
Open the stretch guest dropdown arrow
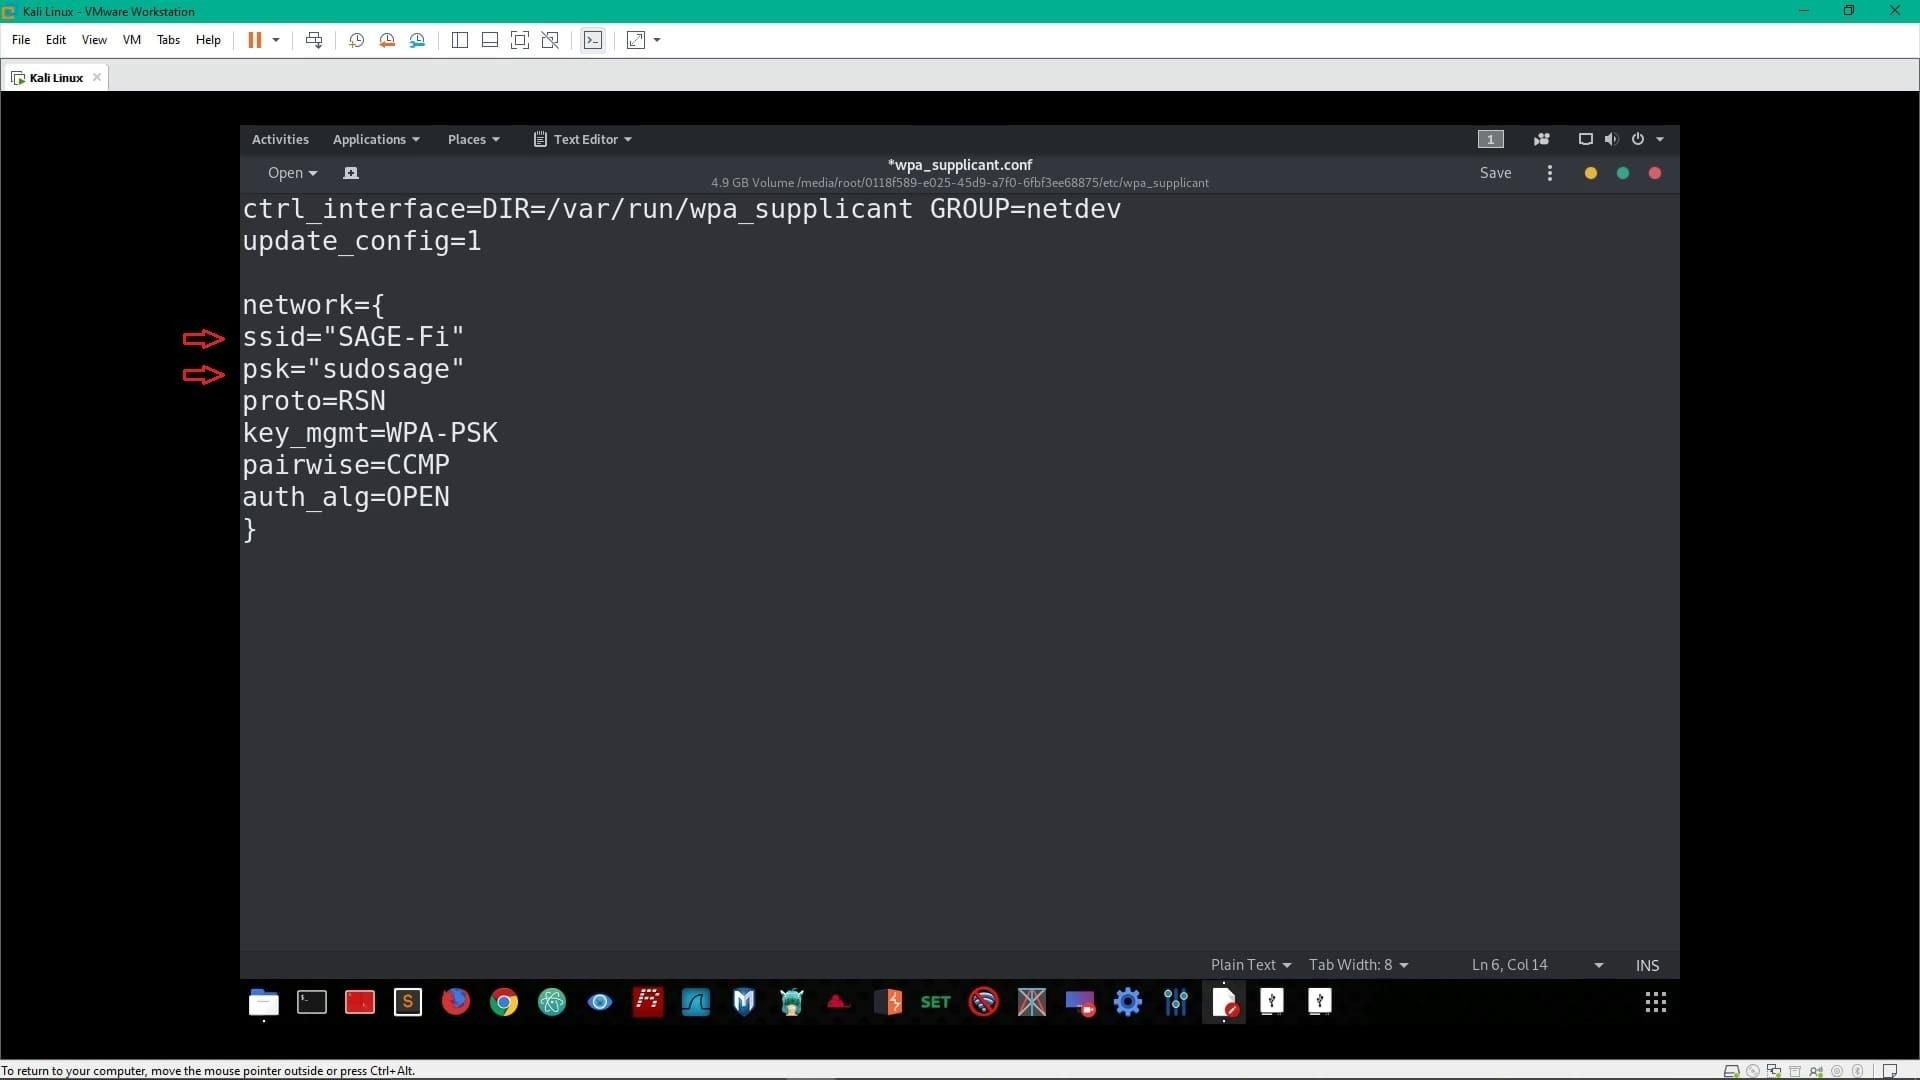click(x=657, y=40)
